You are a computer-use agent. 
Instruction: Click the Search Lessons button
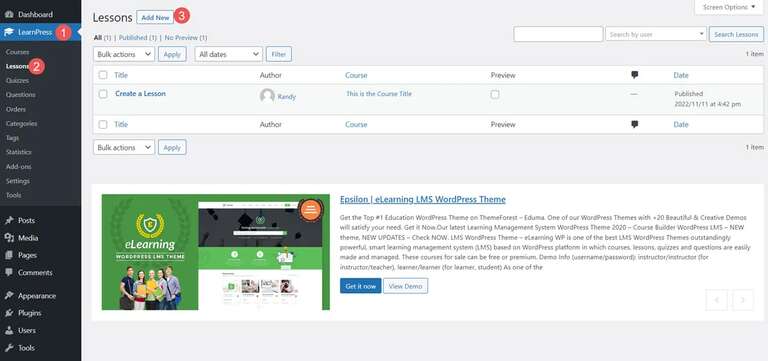[x=736, y=34]
